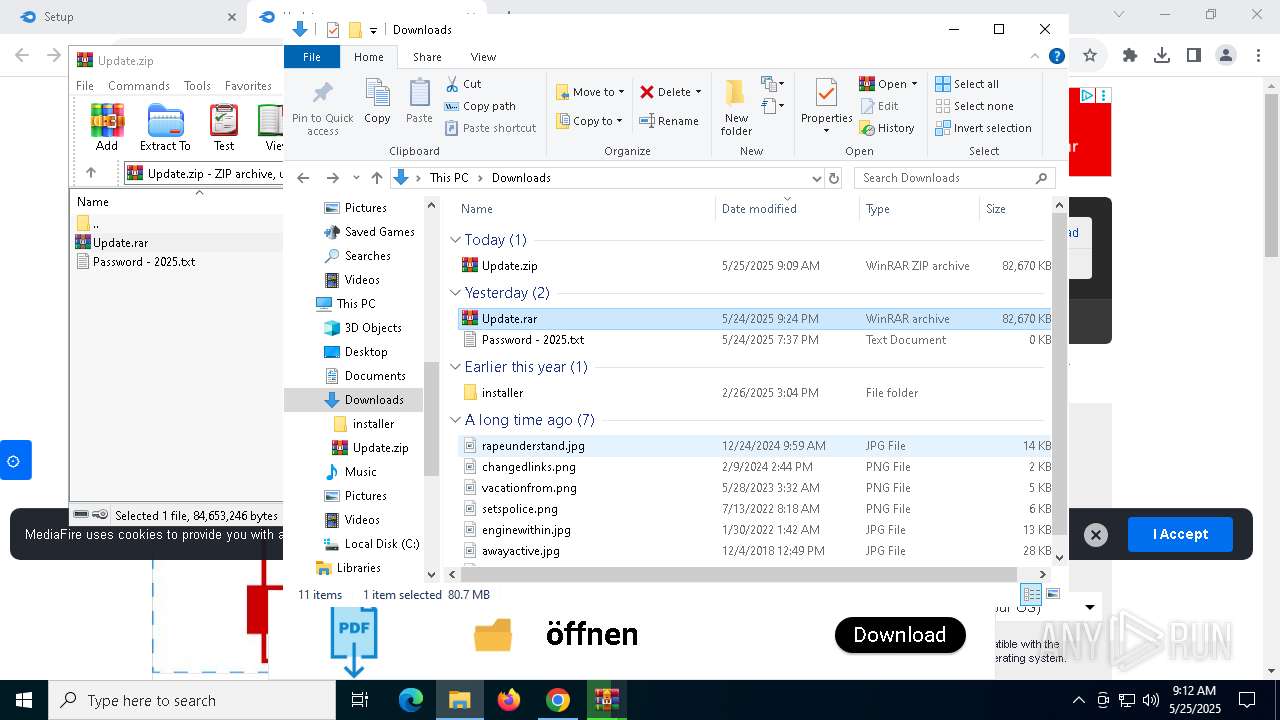The height and width of the screenshot is (720, 1280).
Task: Click Windows taskbar search box
Action: [x=192, y=700]
